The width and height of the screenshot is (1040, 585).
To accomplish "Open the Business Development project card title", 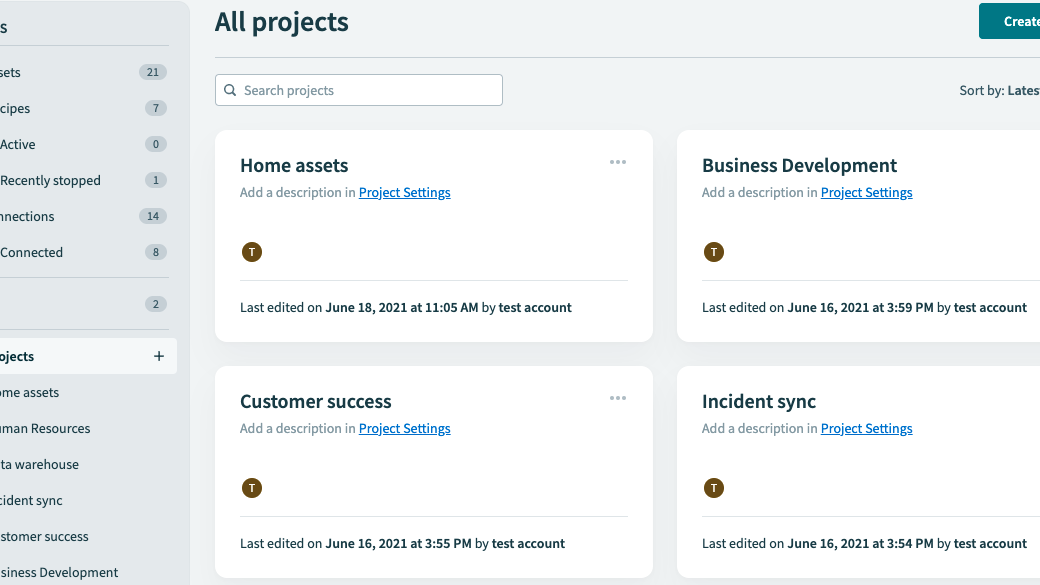I will click(799, 166).
